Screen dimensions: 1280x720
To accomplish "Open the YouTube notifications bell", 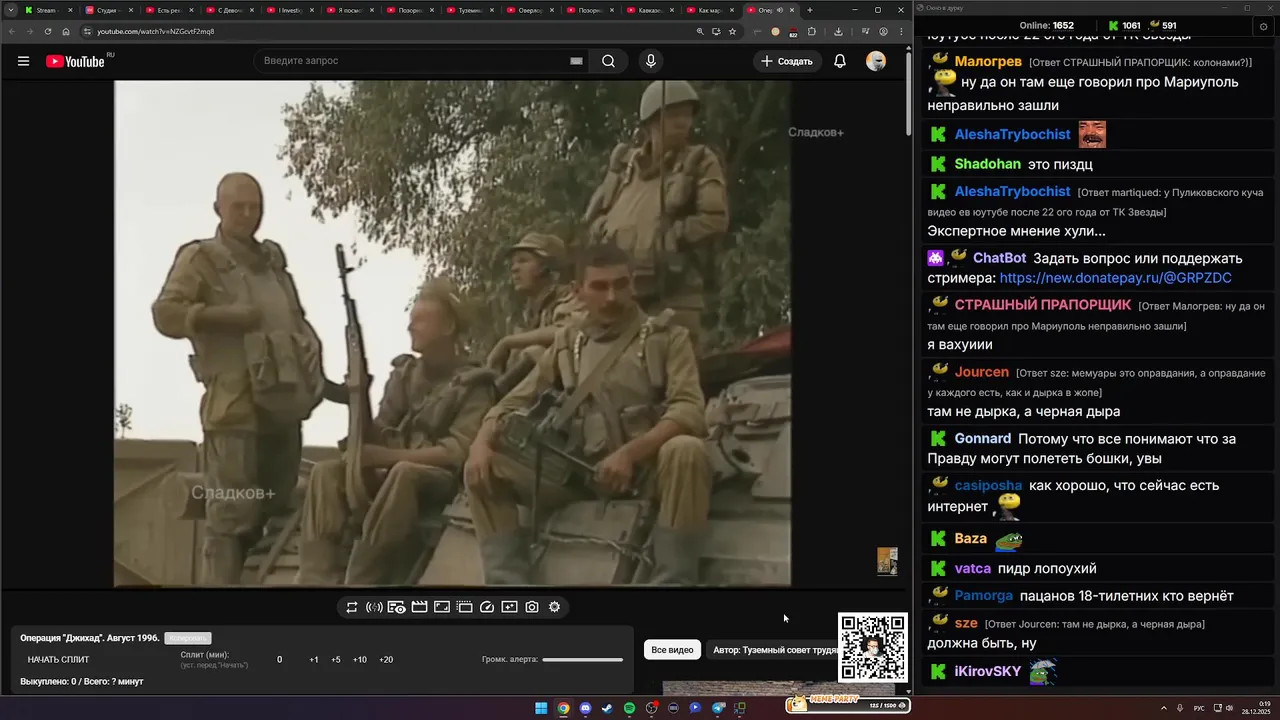I will (840, 61).
